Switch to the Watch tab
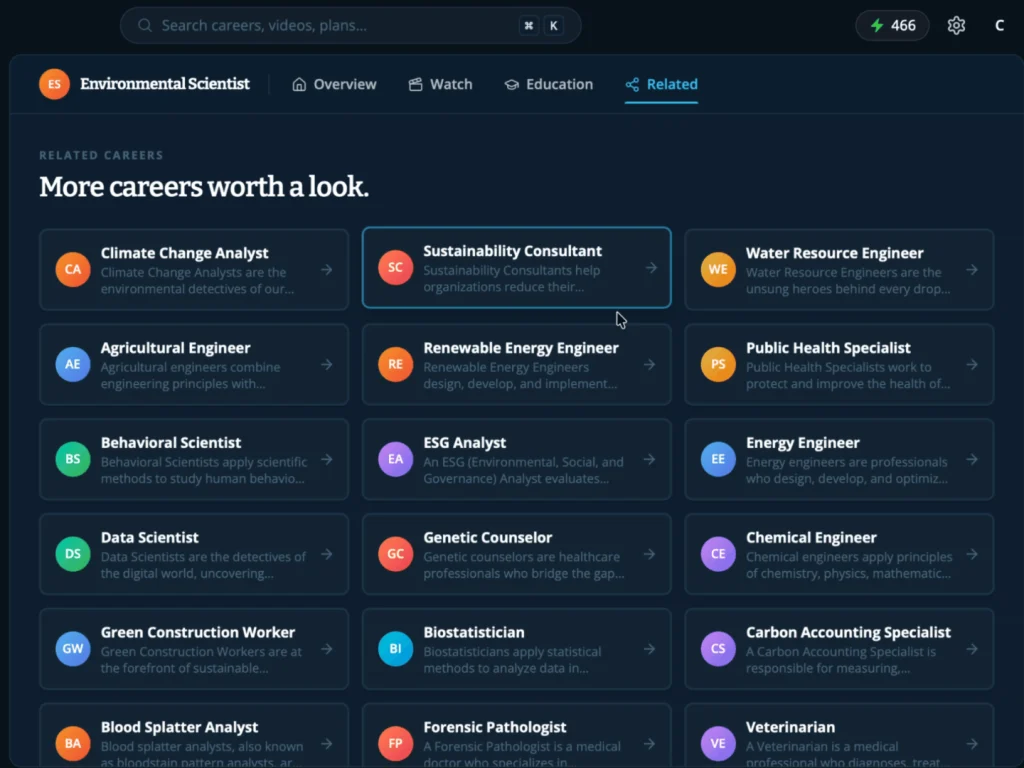 coord(440,84)
